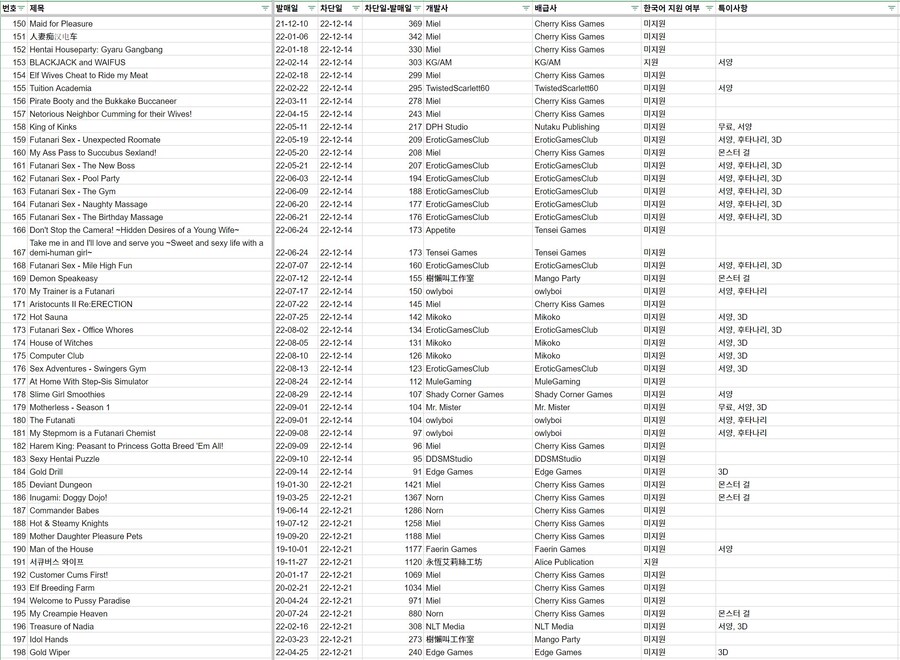The width and height of the screenshot is (900, 660).
Task: Select the '몬스터 걸' note in Demon Speakeasy row
Action: pos(806,278)
